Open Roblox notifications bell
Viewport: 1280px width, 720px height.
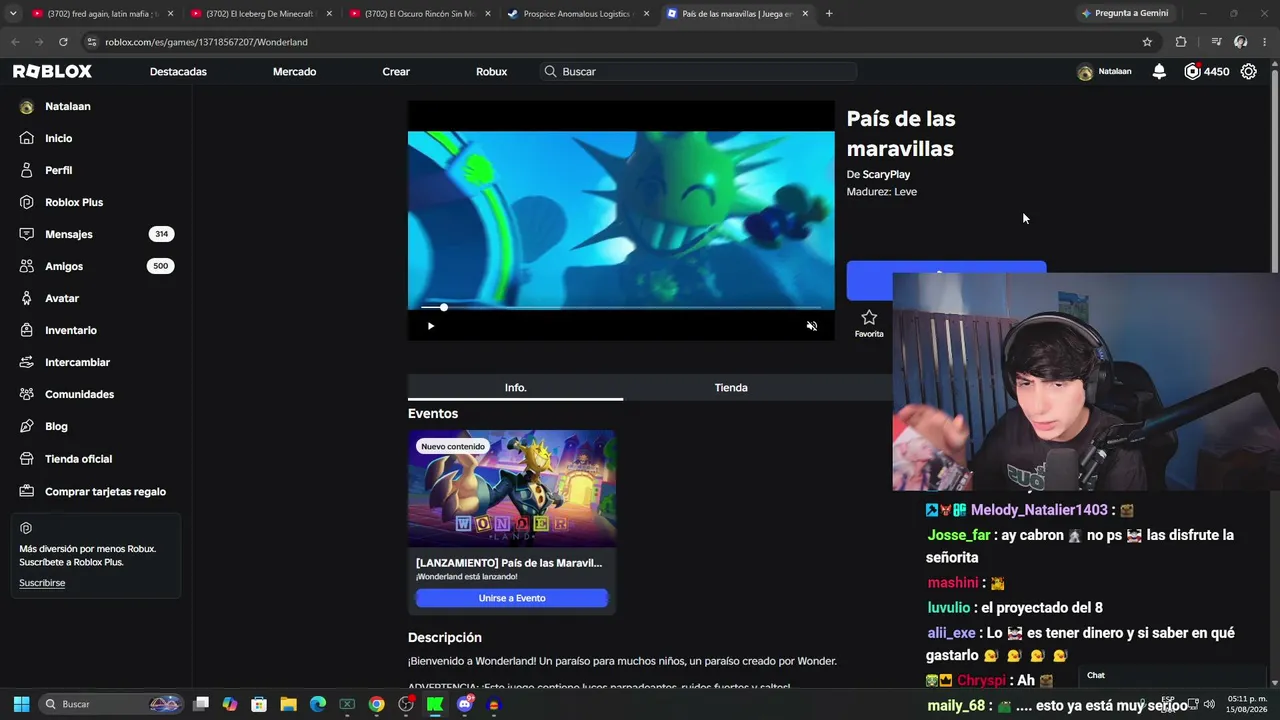click(1159, 72)
